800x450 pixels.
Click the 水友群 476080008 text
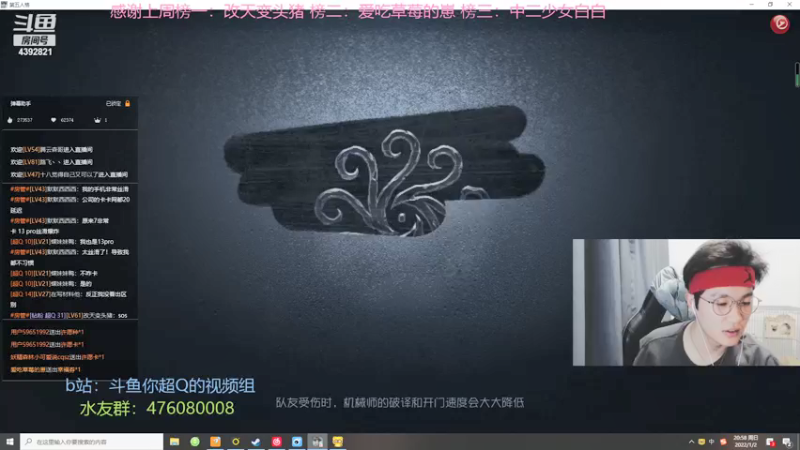(157, 408)
